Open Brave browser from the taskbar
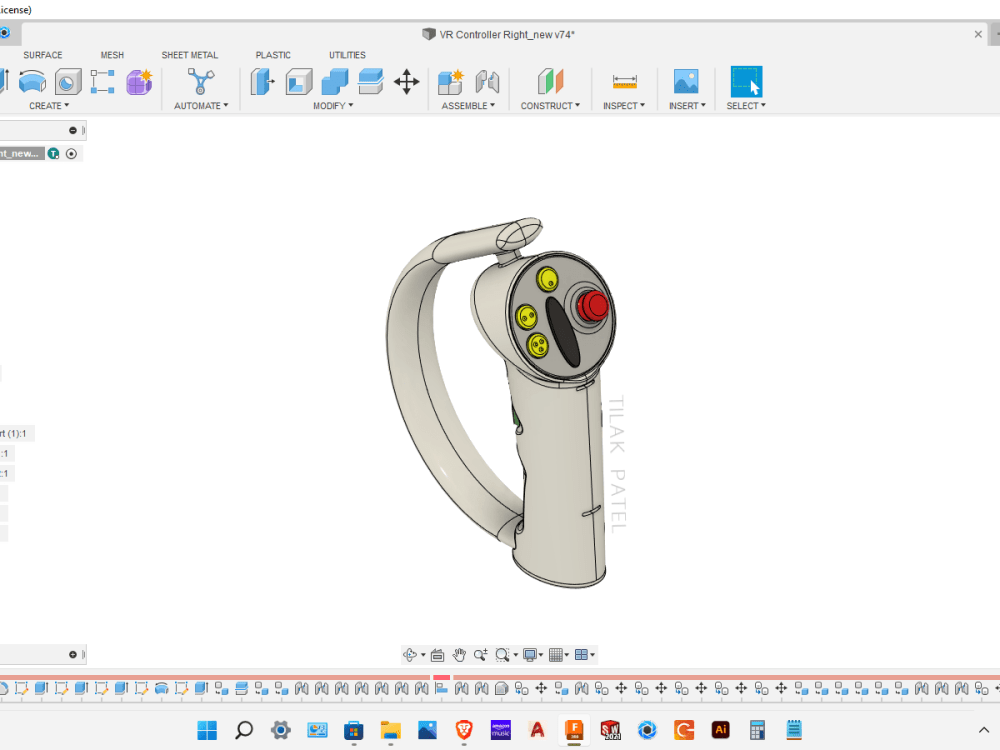Viewport: 1000px width, 750px height. [x=464, y=730]
